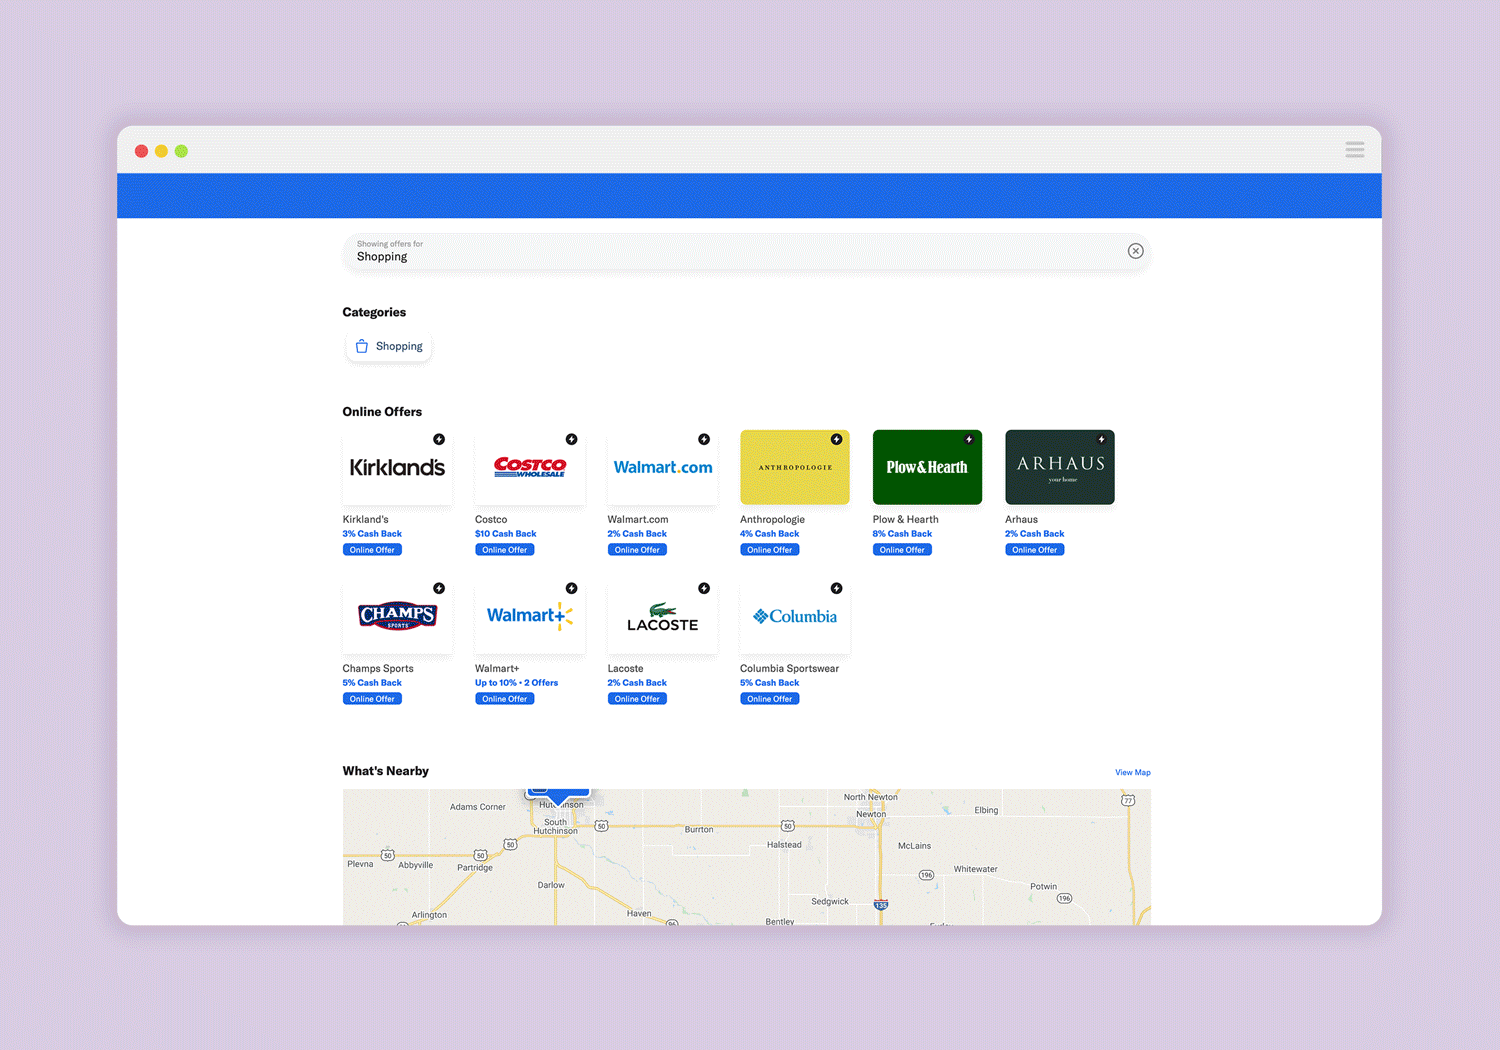Click Costco $10 Cash Back text
This screenshot has width=1500, height=1050.
tap(505, 534)
